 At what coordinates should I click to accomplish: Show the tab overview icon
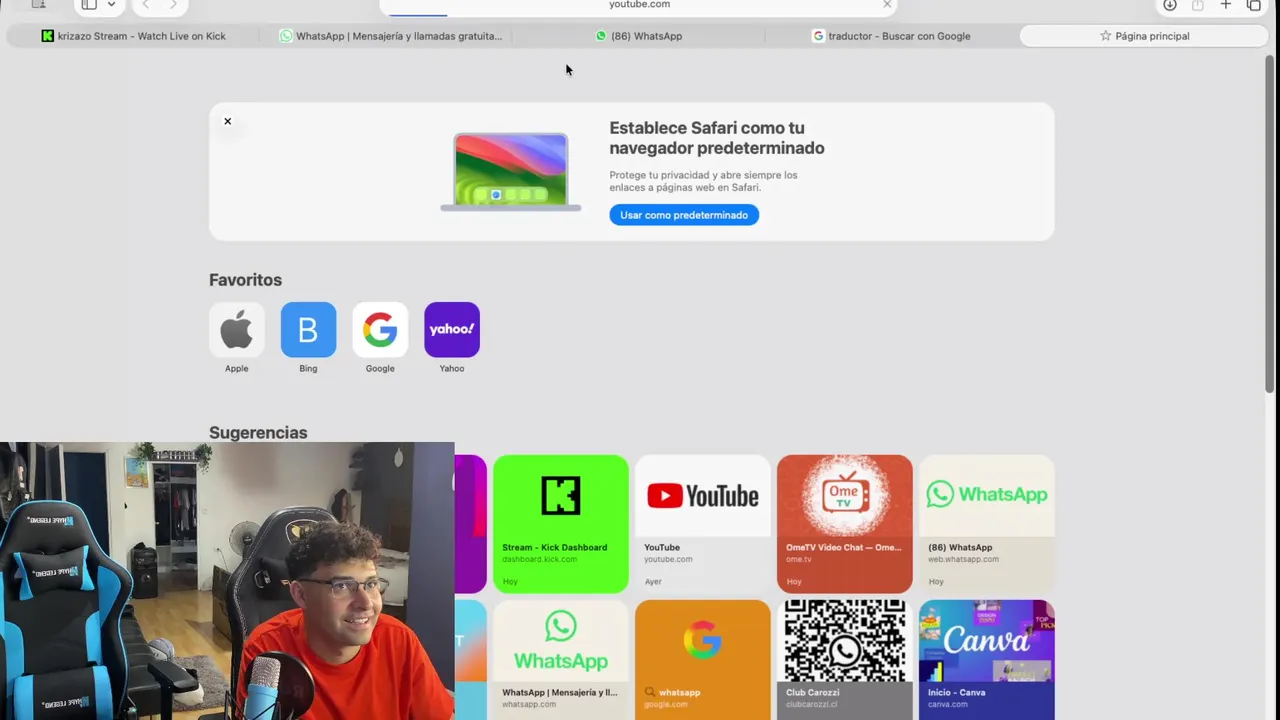coord(1253,4)
